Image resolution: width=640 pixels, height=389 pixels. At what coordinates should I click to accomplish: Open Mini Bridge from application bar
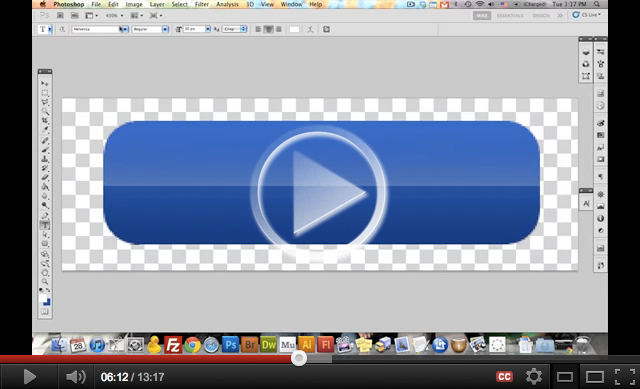point(75,16)
